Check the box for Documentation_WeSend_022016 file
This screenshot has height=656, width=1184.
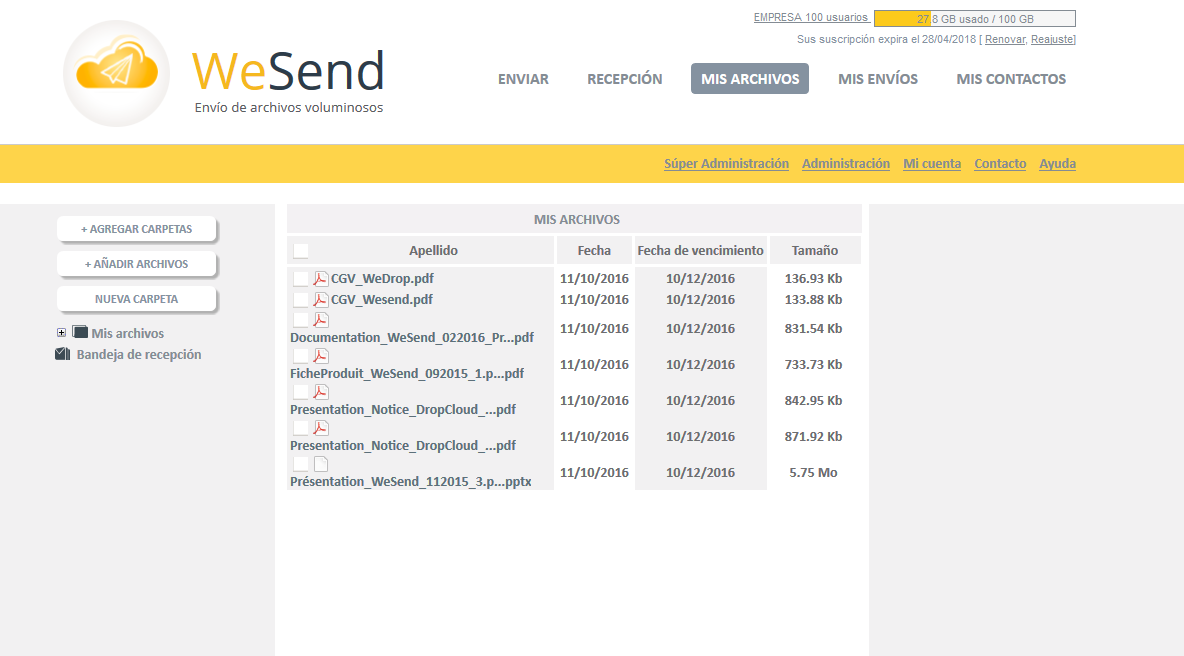[x=301, y=320]
